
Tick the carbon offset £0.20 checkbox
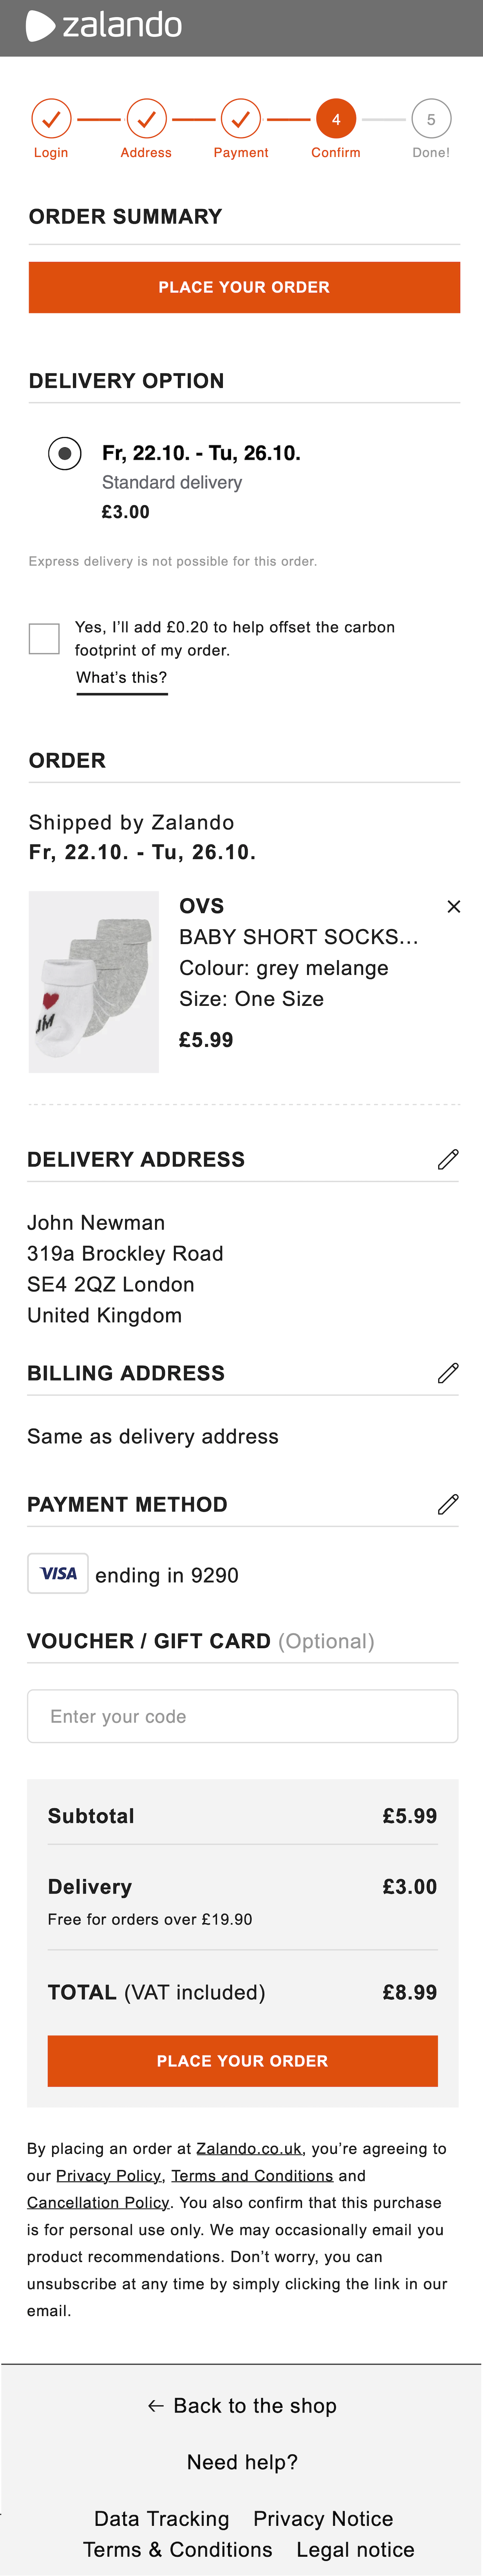point(44,638)
